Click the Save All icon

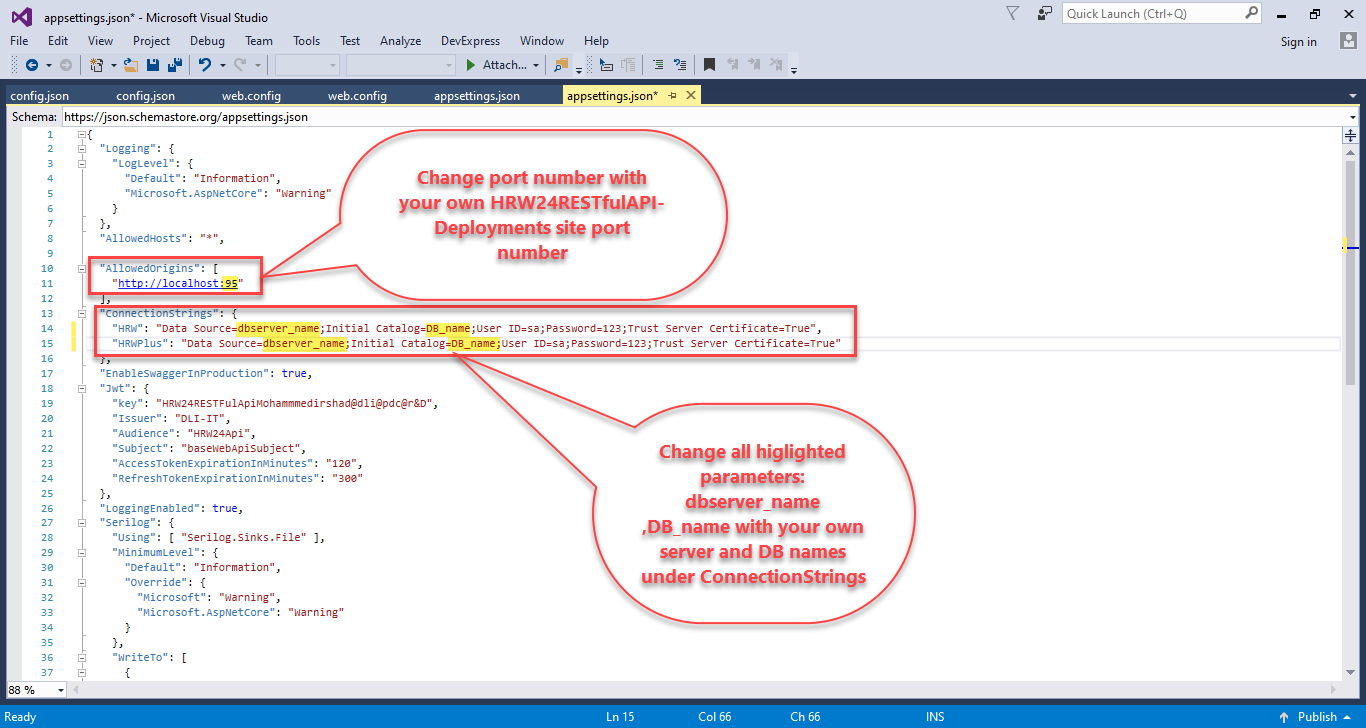click(174, 65)
